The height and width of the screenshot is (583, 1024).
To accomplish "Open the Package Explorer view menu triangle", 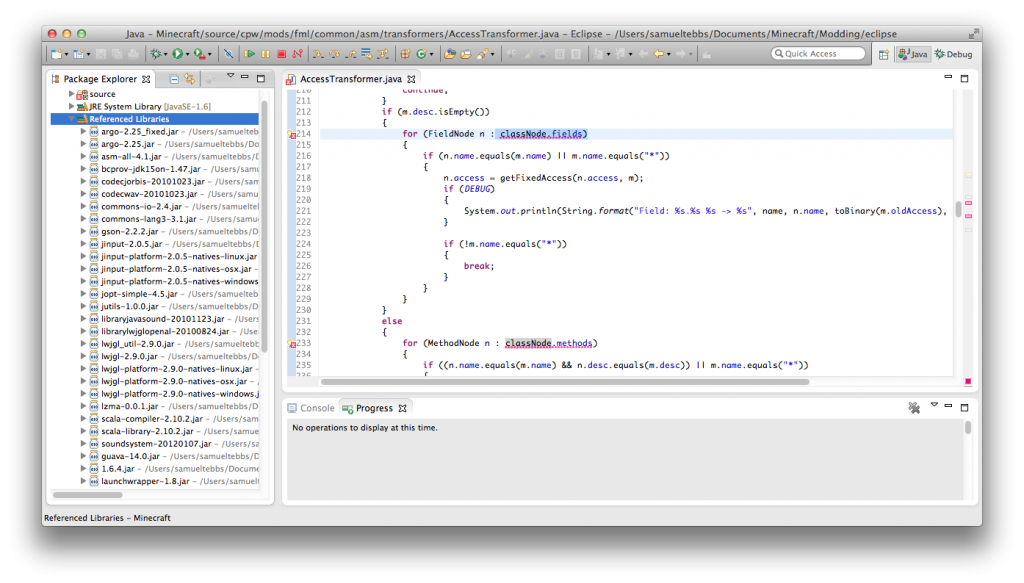I will [x=230, y=76].
